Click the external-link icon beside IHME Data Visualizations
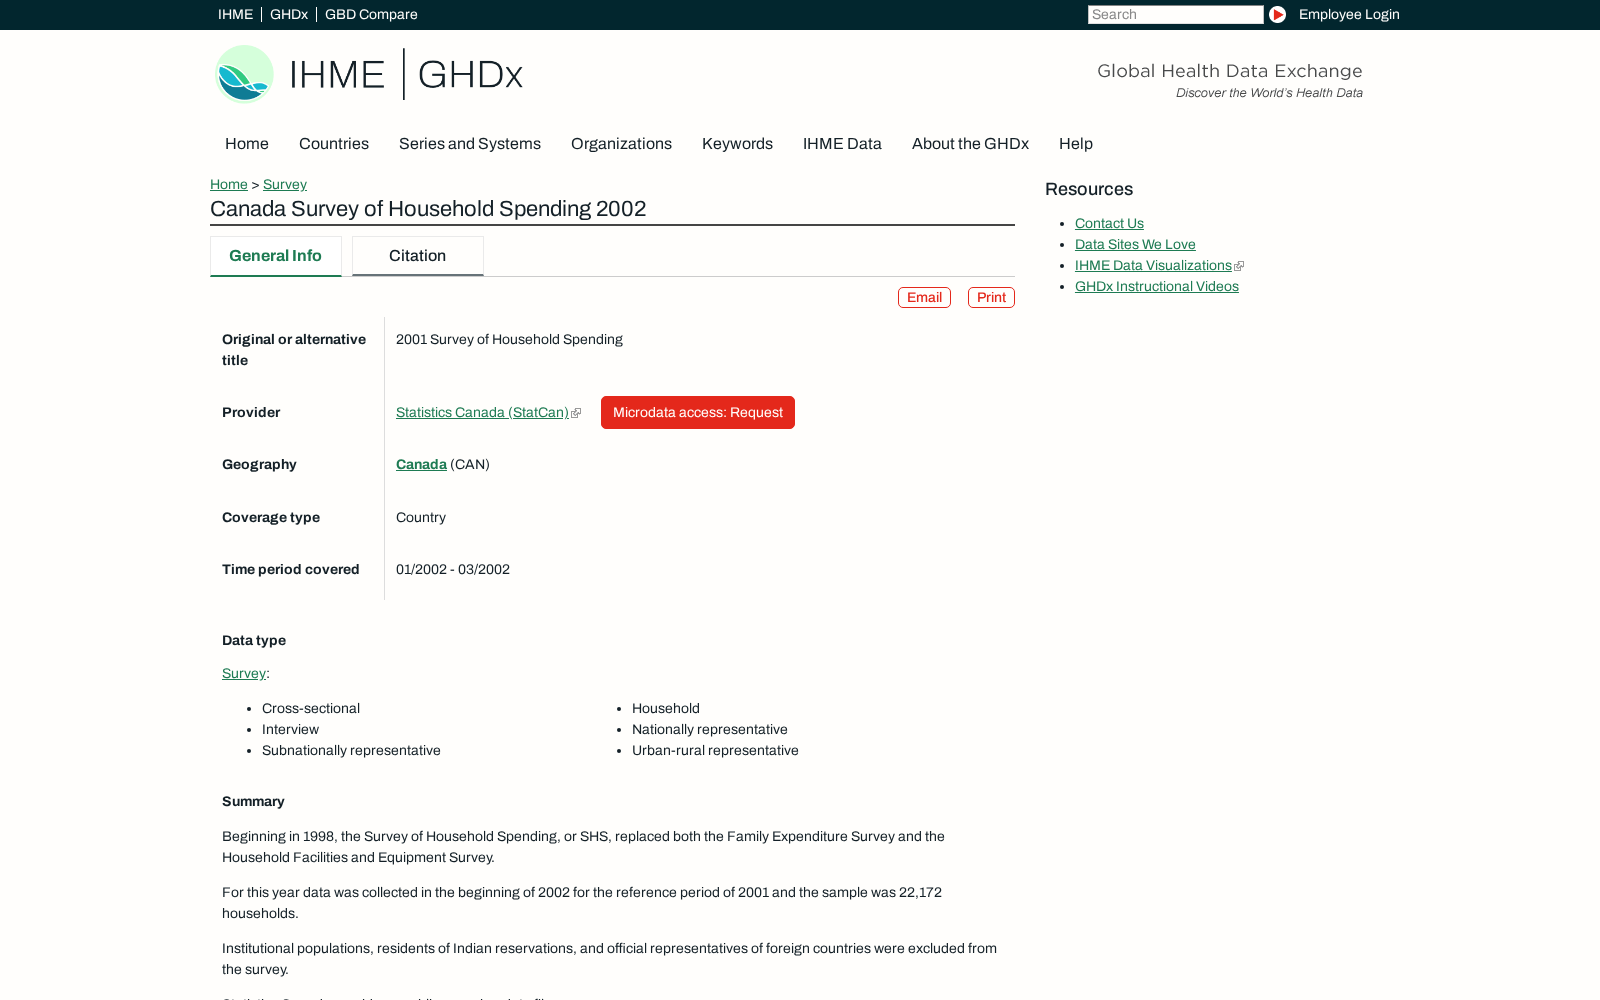The image size is (1600, 1000). click(x=1239, y=266)
